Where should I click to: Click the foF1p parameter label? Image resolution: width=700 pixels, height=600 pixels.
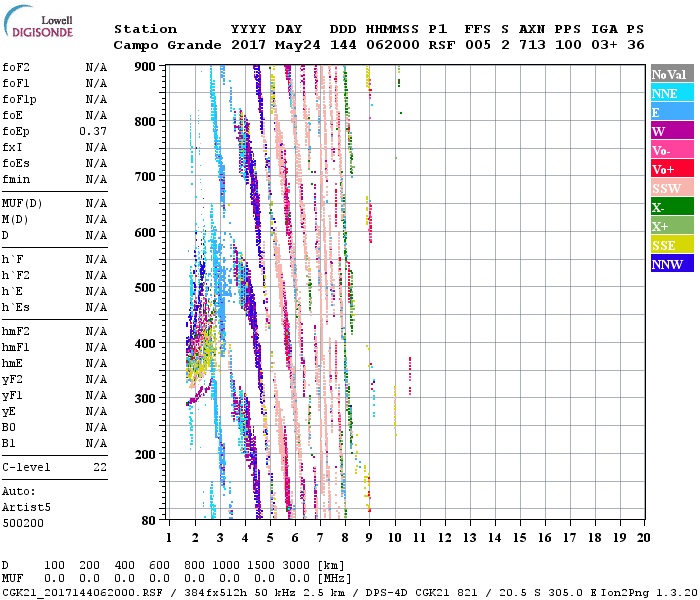pyautogui.click(x=19, y=100)
